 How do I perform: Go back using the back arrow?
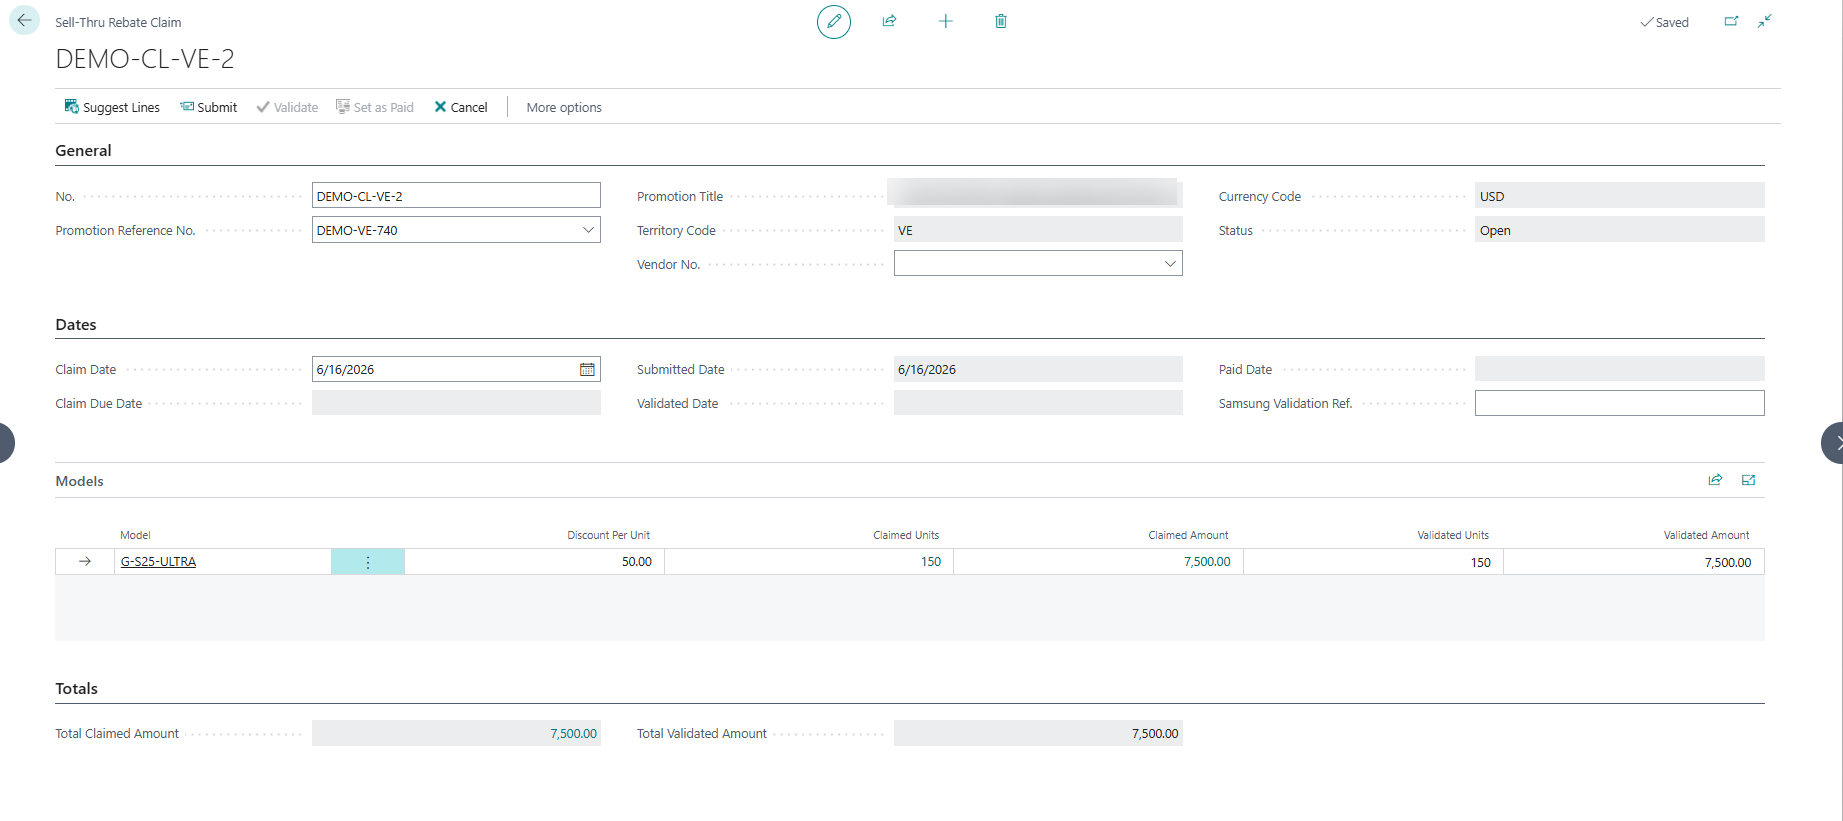(x=24, y=21)
